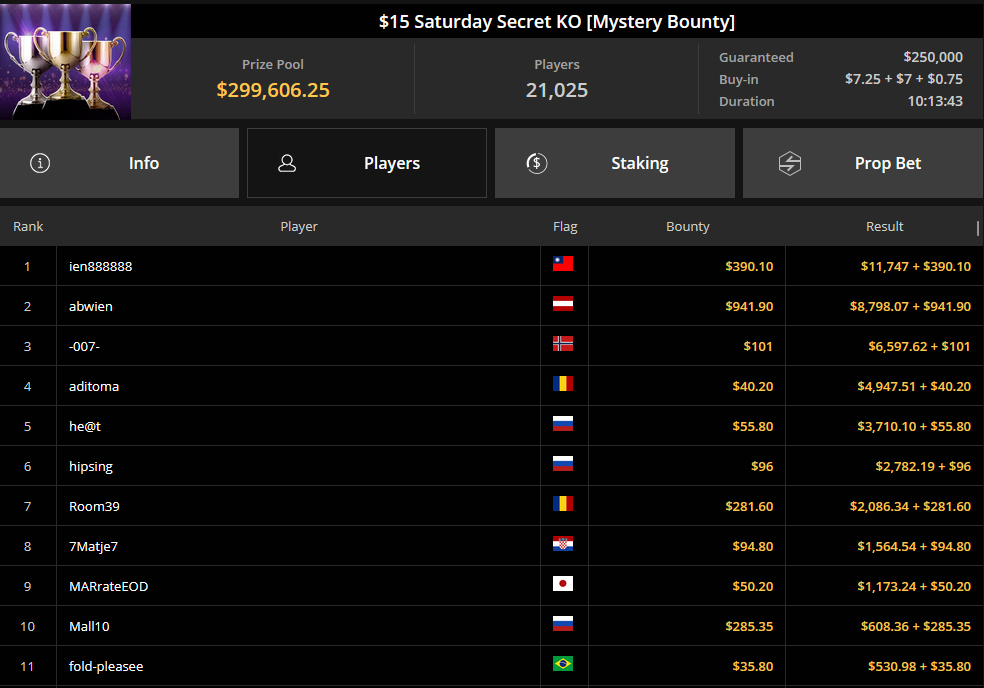This screenshot has width=984, height=688.
Task: Click Japan flag for MARrateEOD
Action: pos(563,584)
